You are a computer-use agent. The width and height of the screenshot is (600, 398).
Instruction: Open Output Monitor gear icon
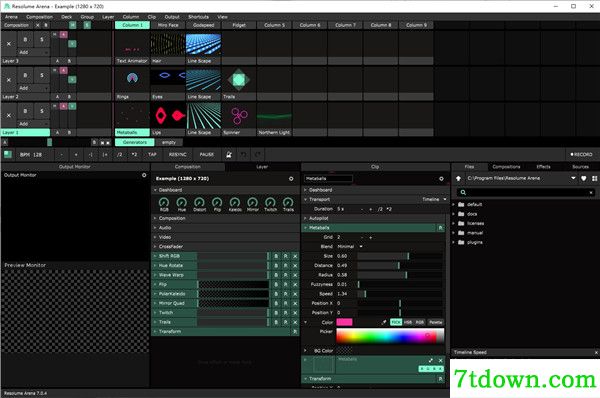144,175
